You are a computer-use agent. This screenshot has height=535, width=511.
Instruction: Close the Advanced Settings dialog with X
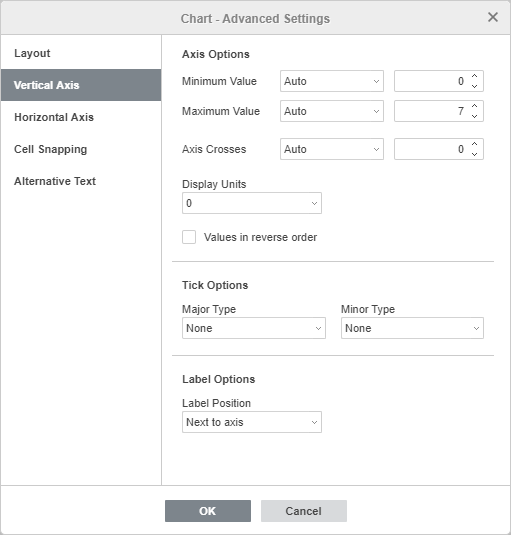point(493,17)
